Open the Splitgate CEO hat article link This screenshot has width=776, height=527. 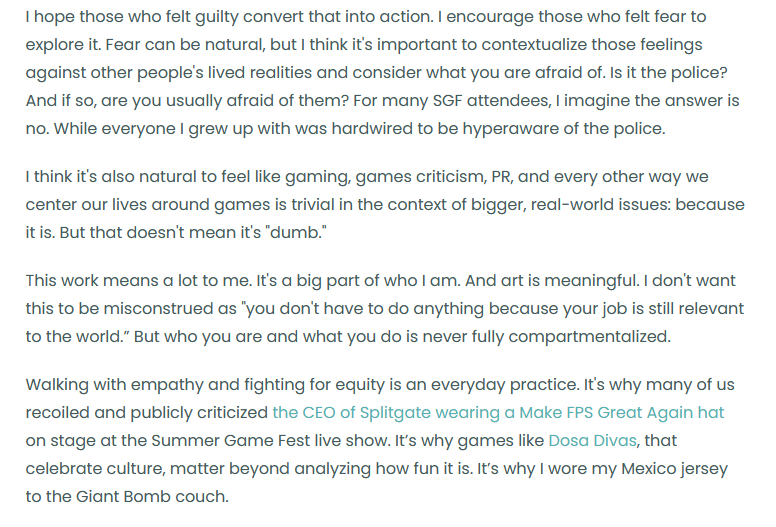click(498, 412)
